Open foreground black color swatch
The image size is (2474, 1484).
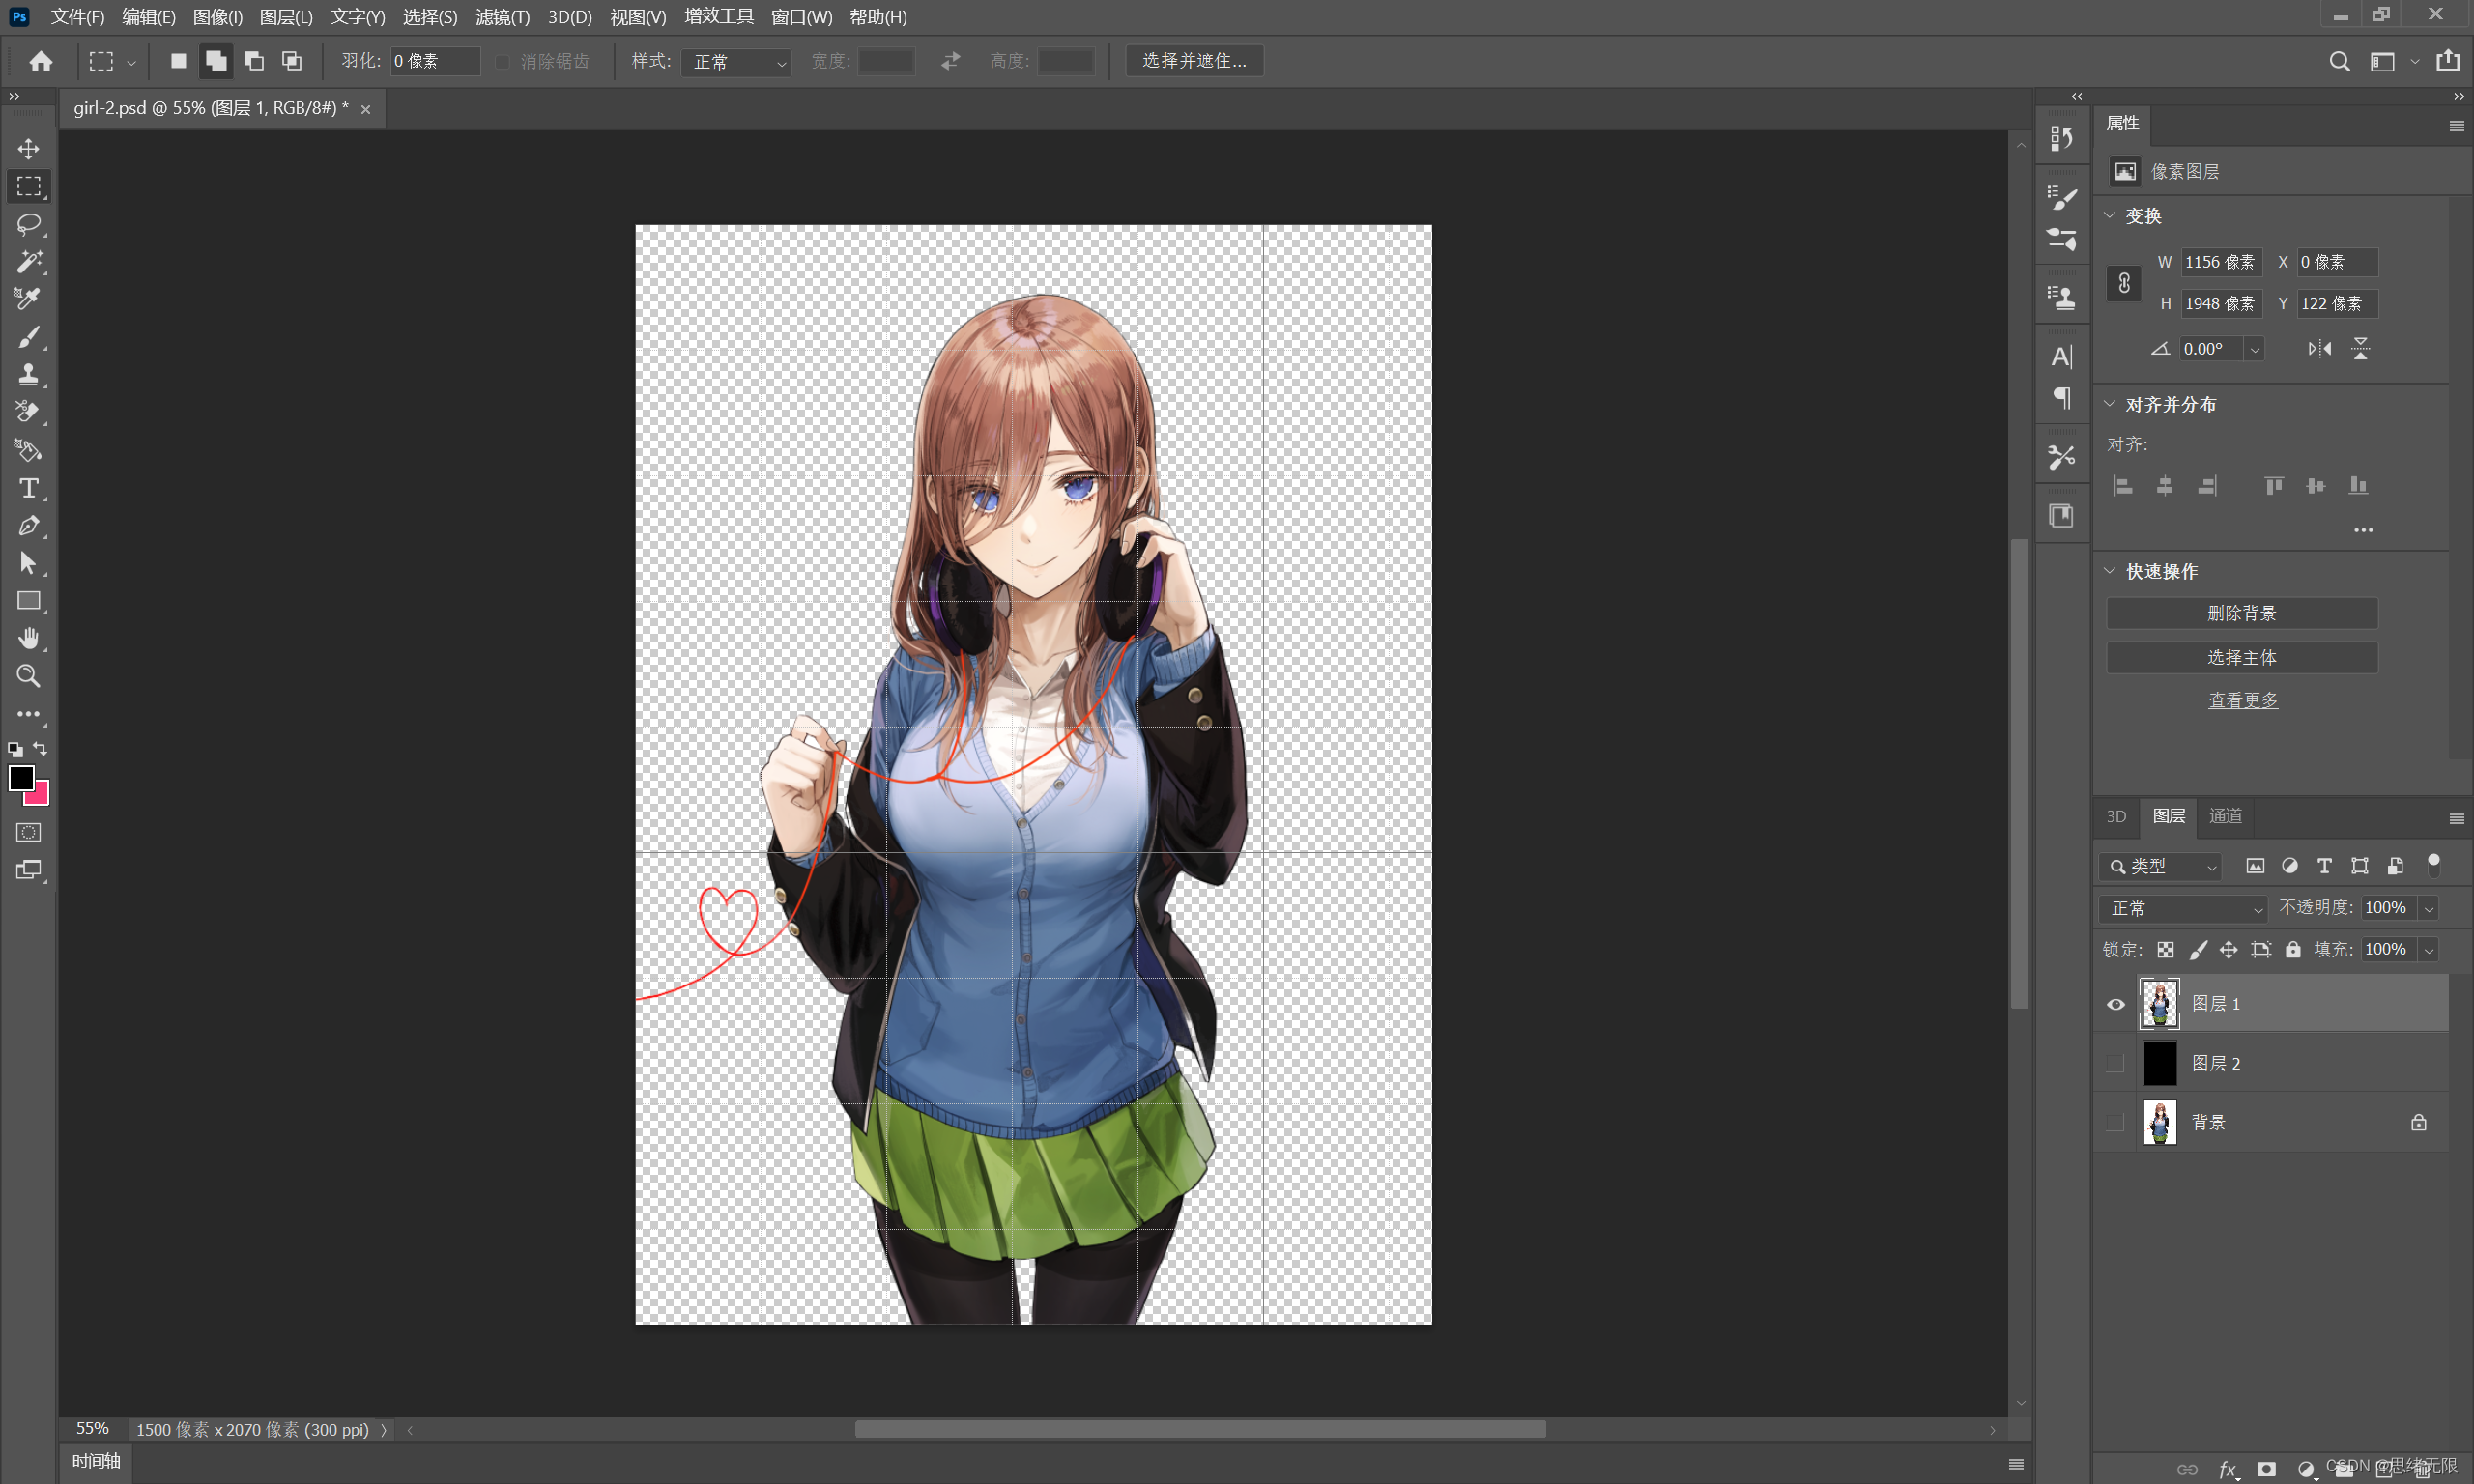click(x=20, y=777)
